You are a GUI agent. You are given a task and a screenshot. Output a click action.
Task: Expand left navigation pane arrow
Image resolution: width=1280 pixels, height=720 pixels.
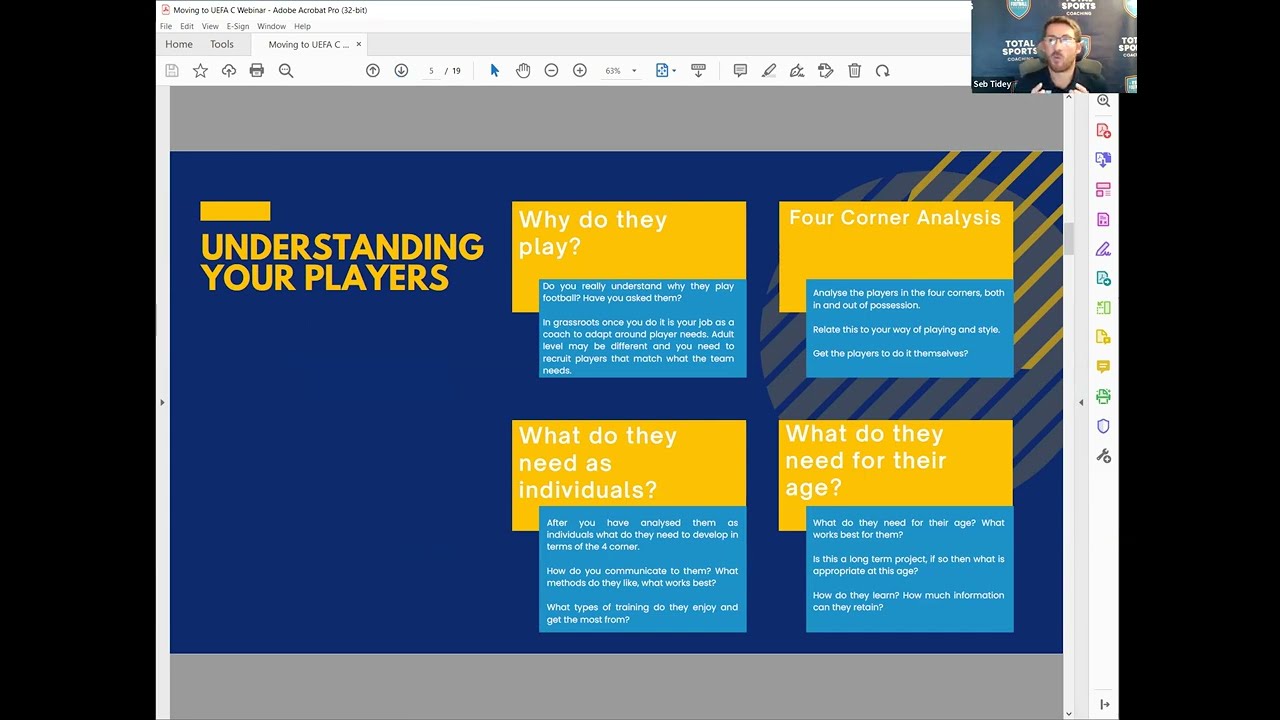coord(162,402)
